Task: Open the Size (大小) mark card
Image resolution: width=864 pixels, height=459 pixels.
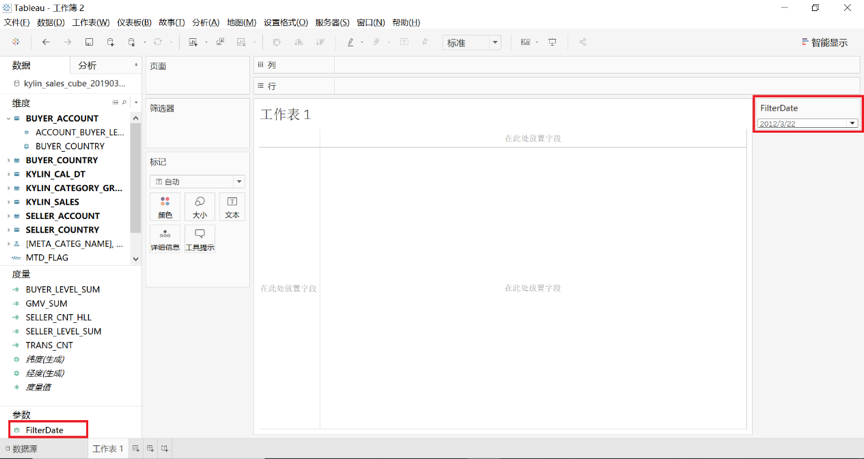Action: coord(200,207)
